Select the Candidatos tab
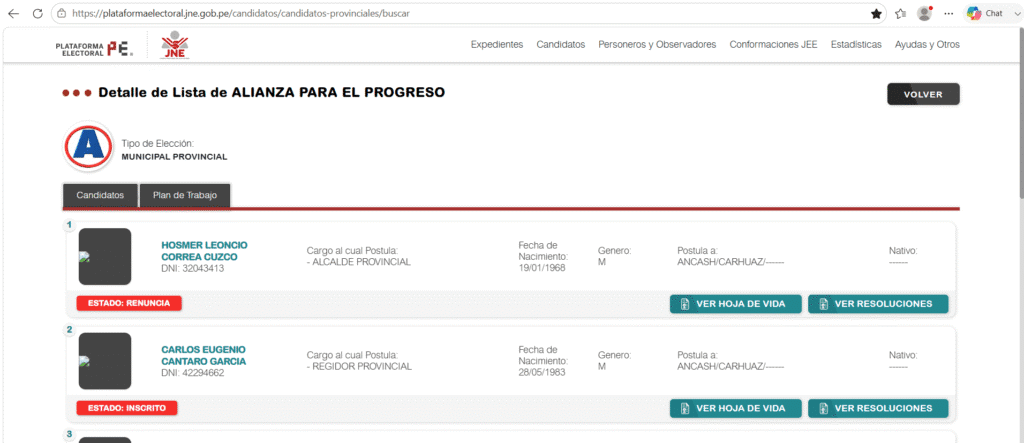Image resolution: width=1024 pixels, height=443 pixels. pos(100,195)
